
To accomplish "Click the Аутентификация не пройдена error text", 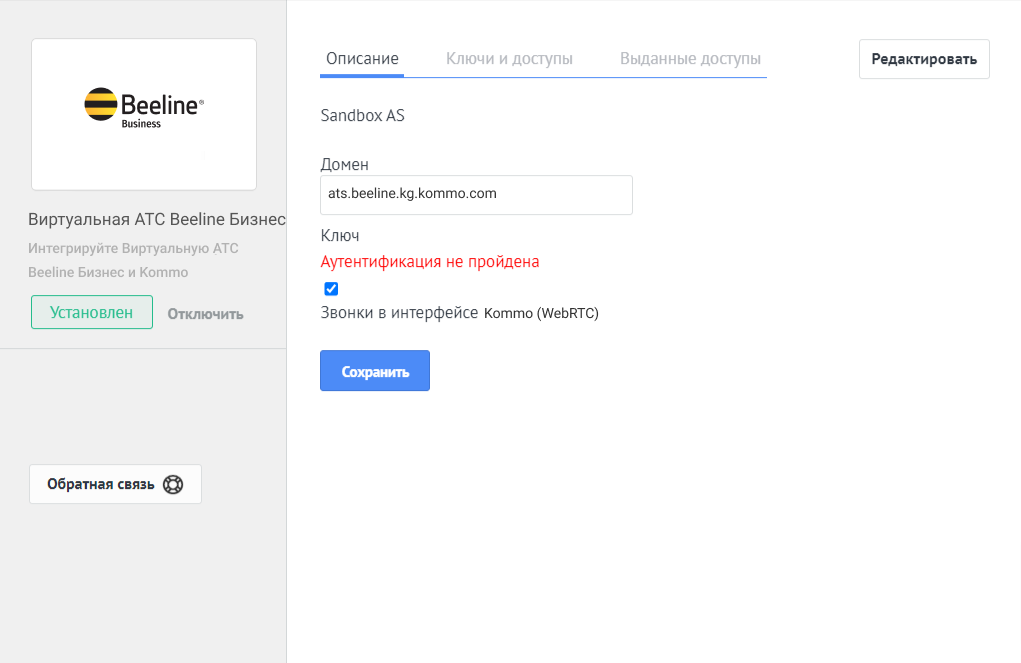I will tap(430, 262).
